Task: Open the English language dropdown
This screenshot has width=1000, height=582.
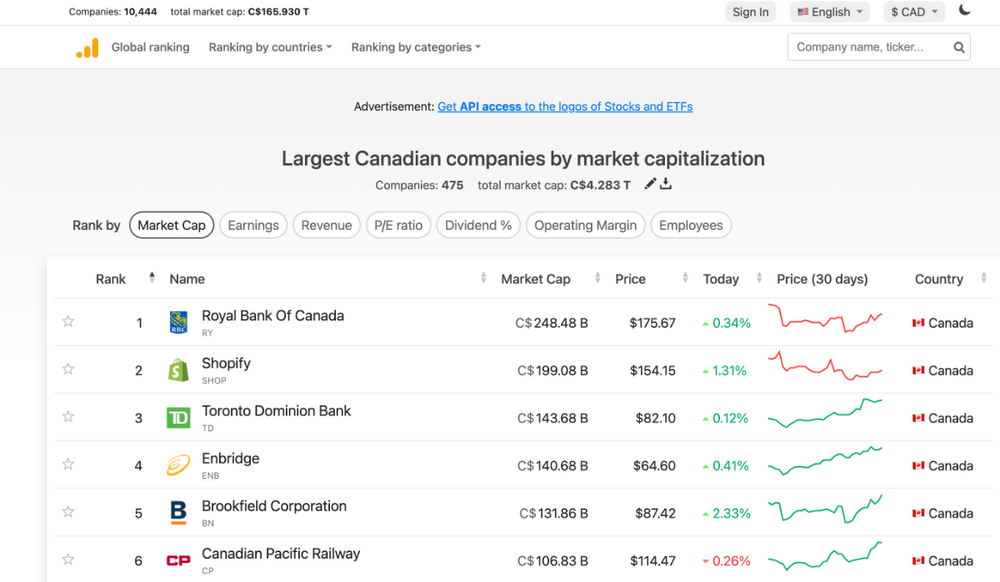Action: [830, 12]
